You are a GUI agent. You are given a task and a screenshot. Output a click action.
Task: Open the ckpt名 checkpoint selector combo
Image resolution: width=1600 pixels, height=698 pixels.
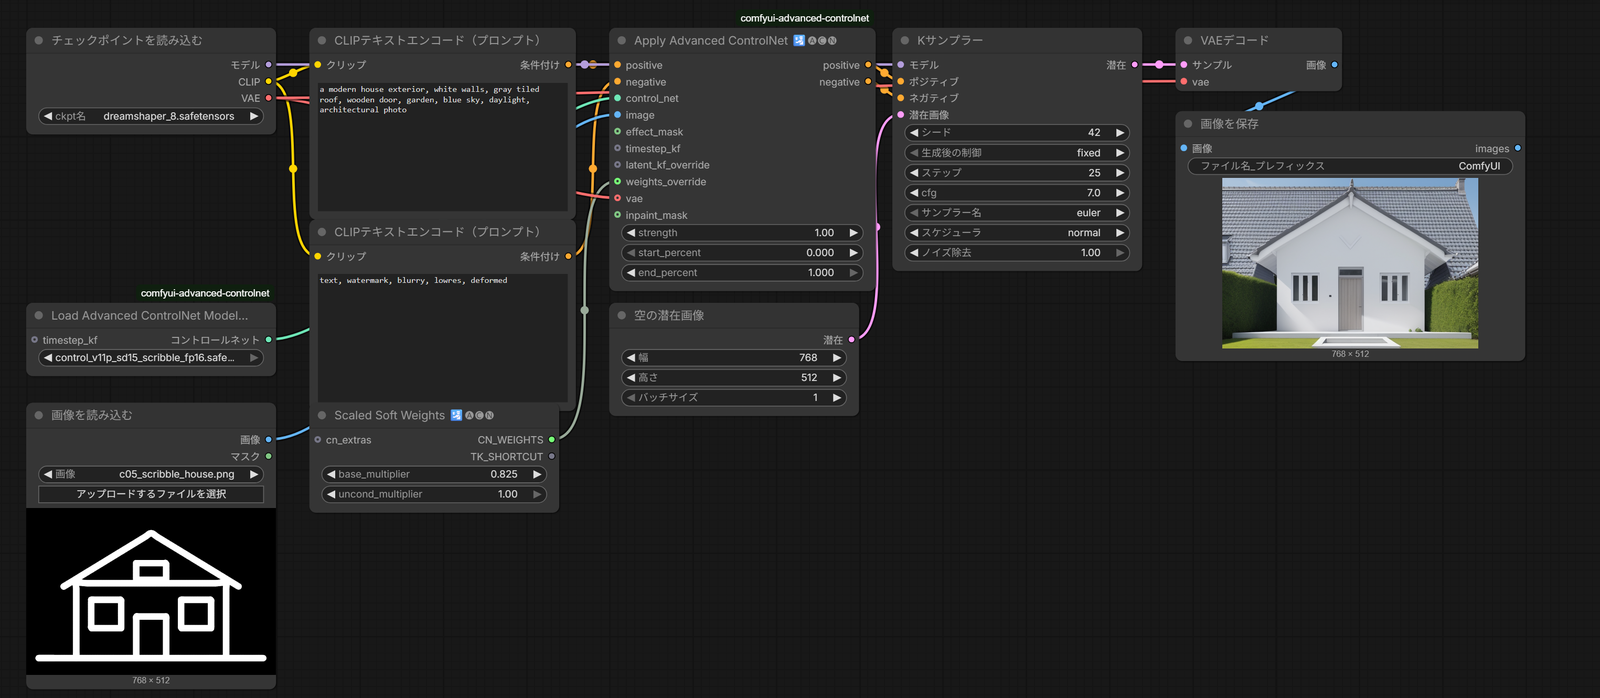[x=151, y=116]
